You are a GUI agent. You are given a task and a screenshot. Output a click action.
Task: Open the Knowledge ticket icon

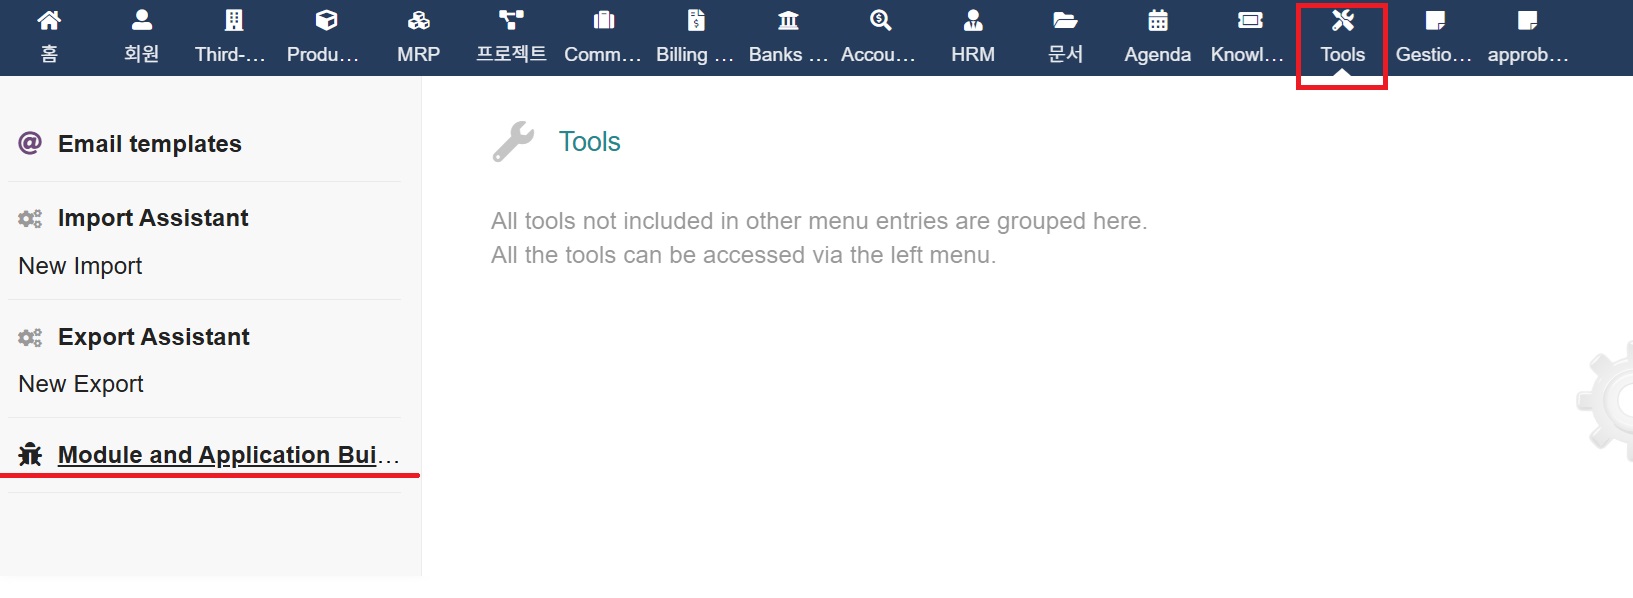[1250, 21]
